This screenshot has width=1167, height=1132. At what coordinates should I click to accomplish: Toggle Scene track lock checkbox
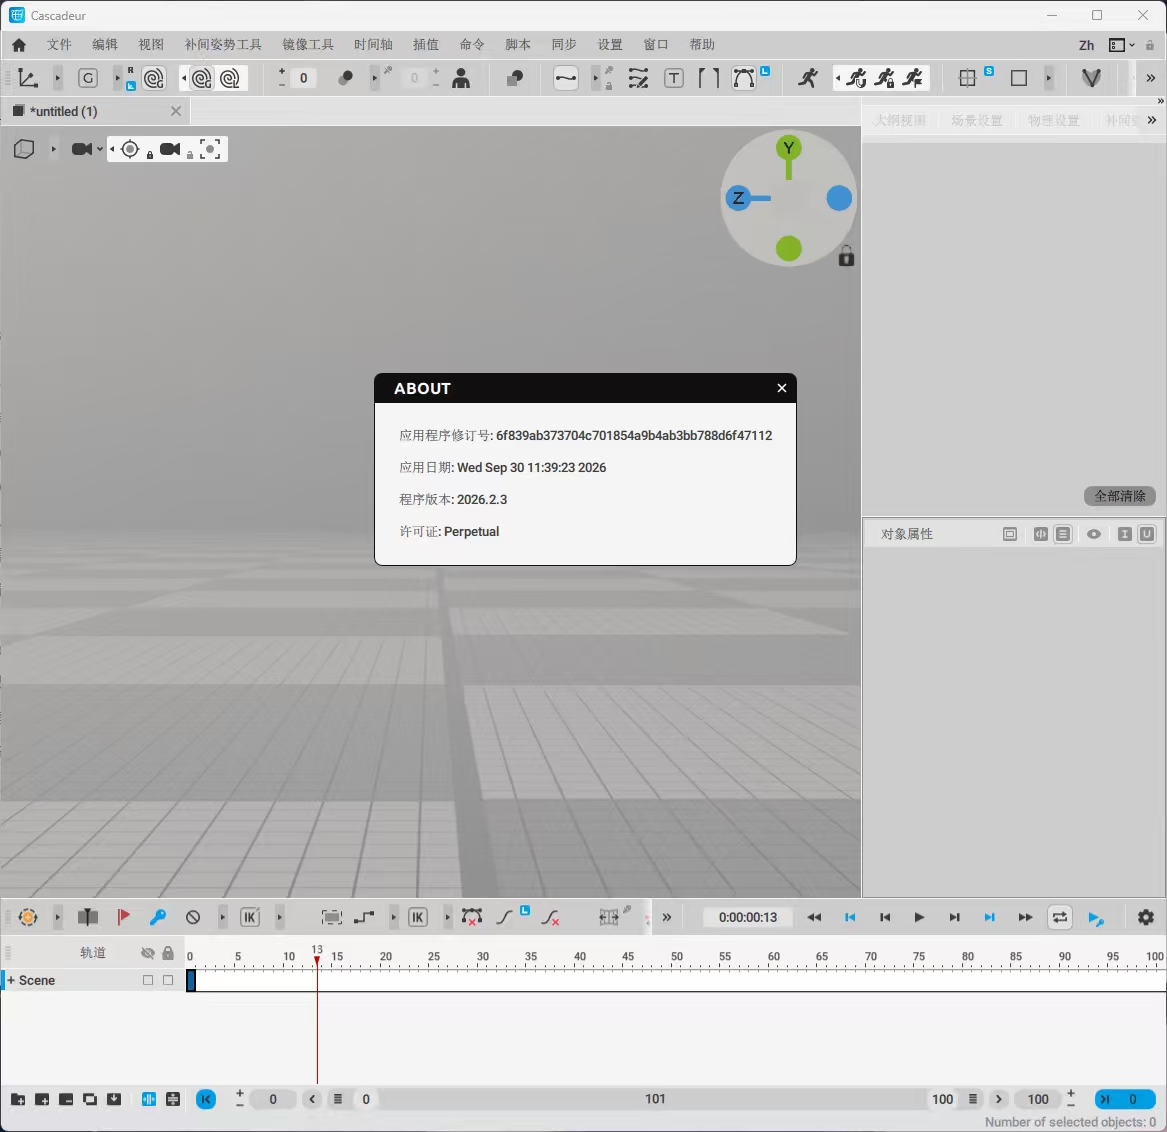coord(168,980)
